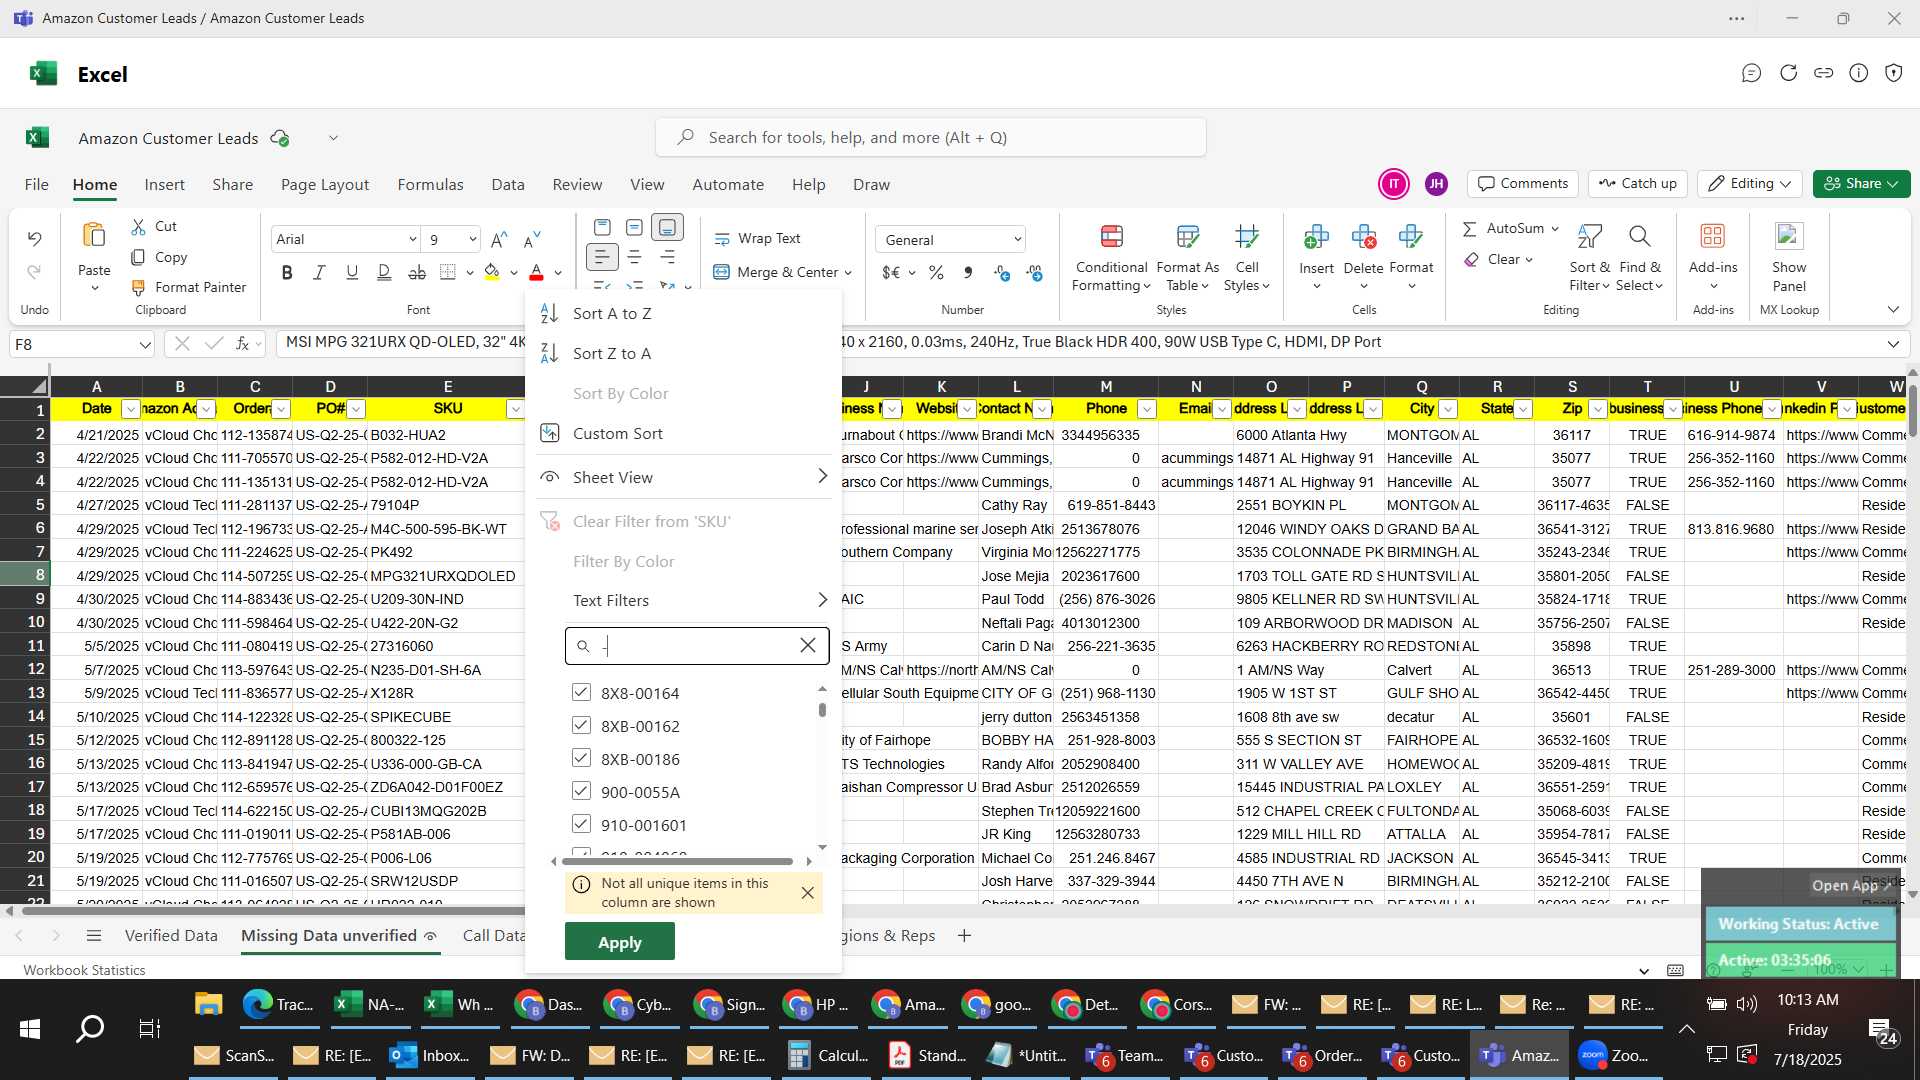The width and height of the screenshot is (1920, 1080).
Task: Expand the Sheet View submenu
Action: (x=684, y=477)
